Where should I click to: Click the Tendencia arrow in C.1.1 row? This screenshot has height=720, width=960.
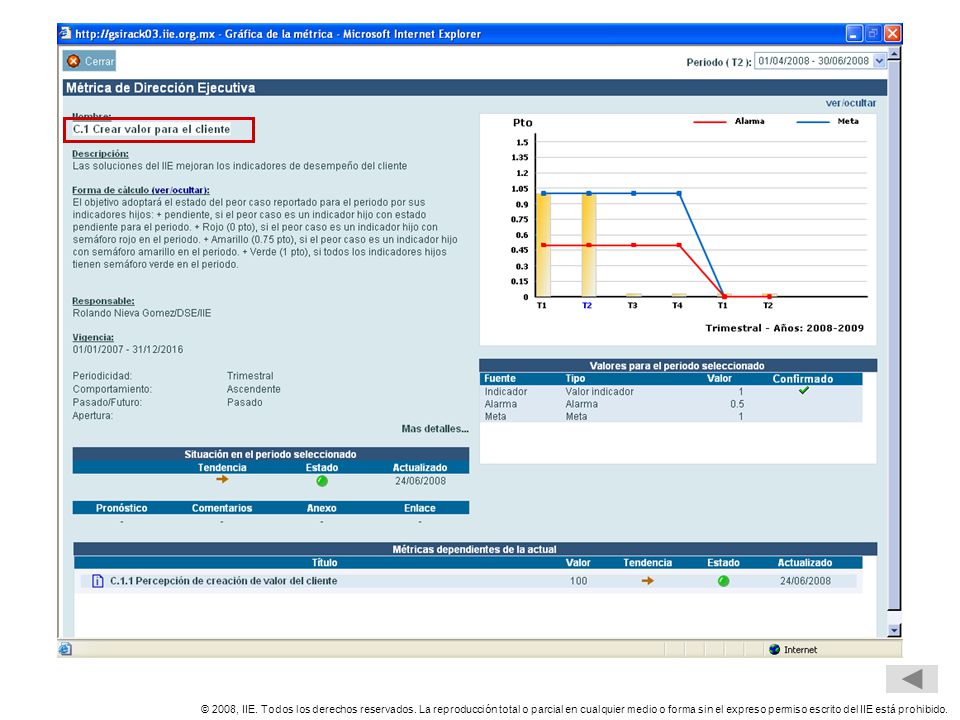[x=647, y=580]
